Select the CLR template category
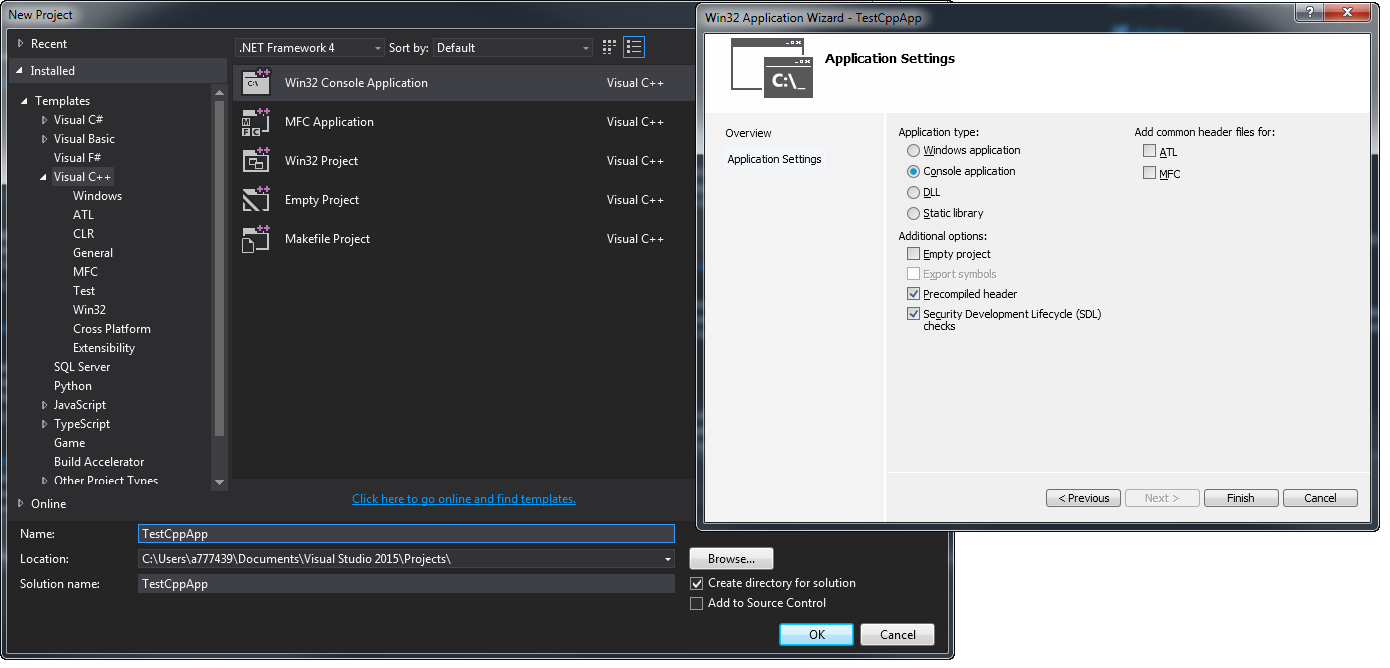This screenshot has height=668, width=1390. point(83,234)
